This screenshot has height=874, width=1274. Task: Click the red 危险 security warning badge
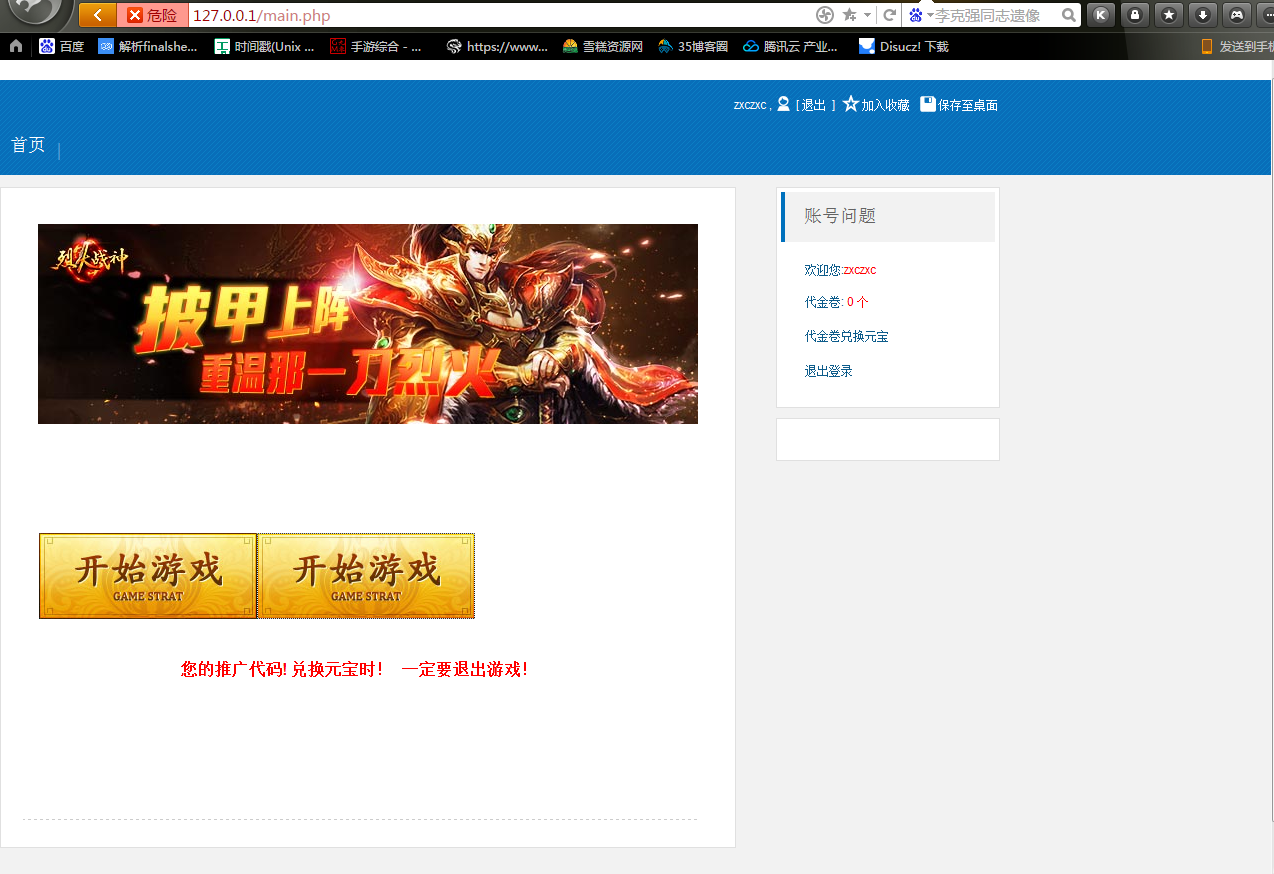pos(152,15)
